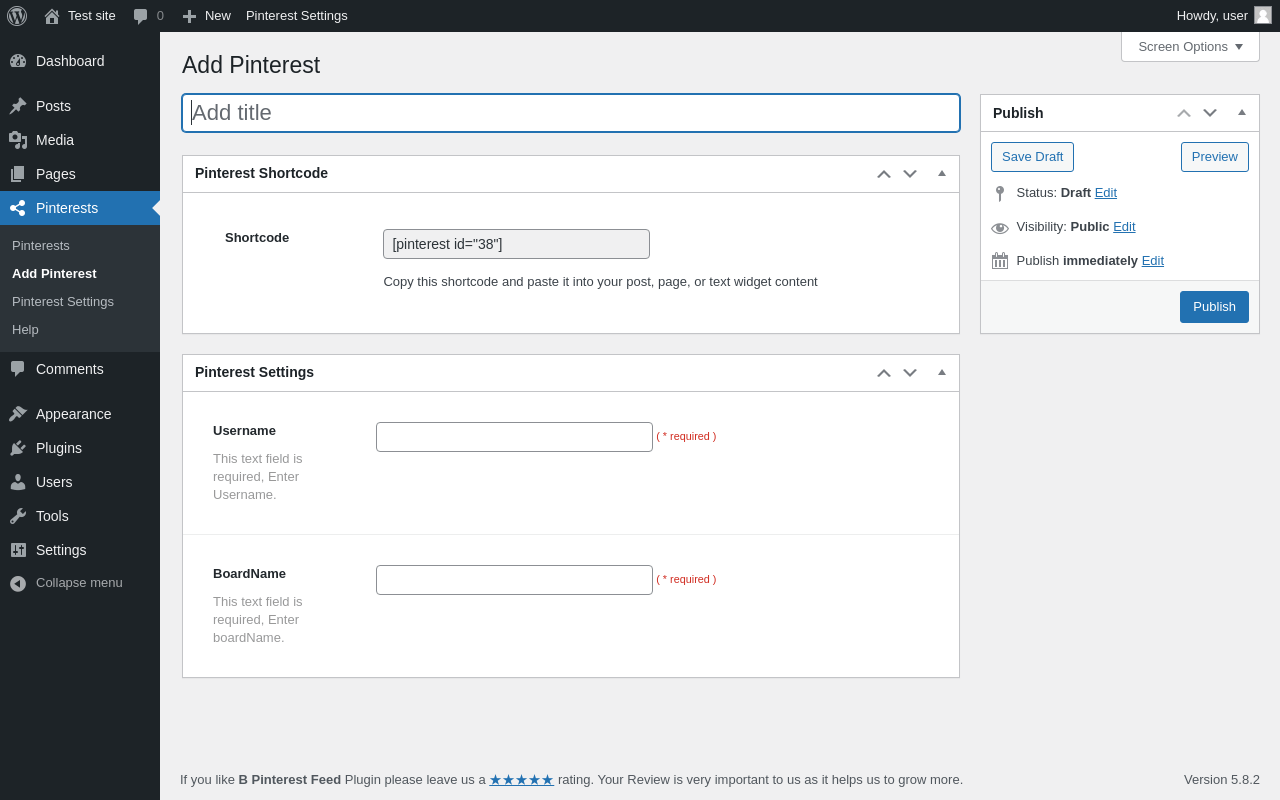Click the WordPress logo icon

(17, 16)
